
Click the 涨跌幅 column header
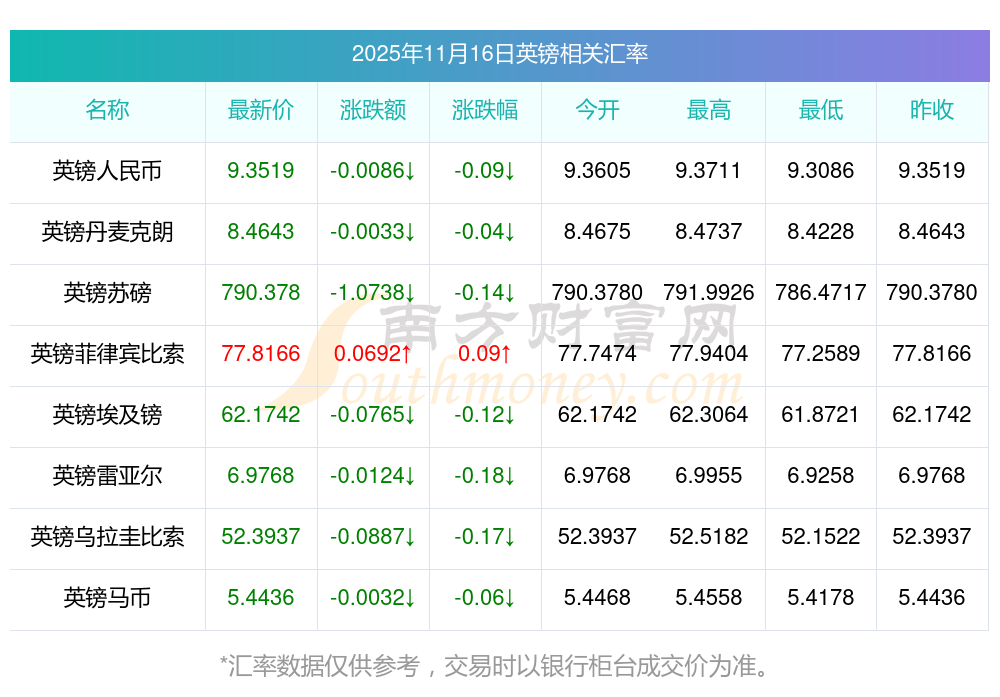pyautogui.click(x=485, y=110)
